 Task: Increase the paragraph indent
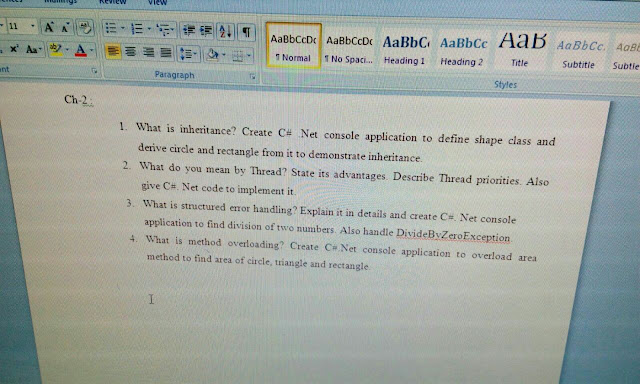pos(206,31)
